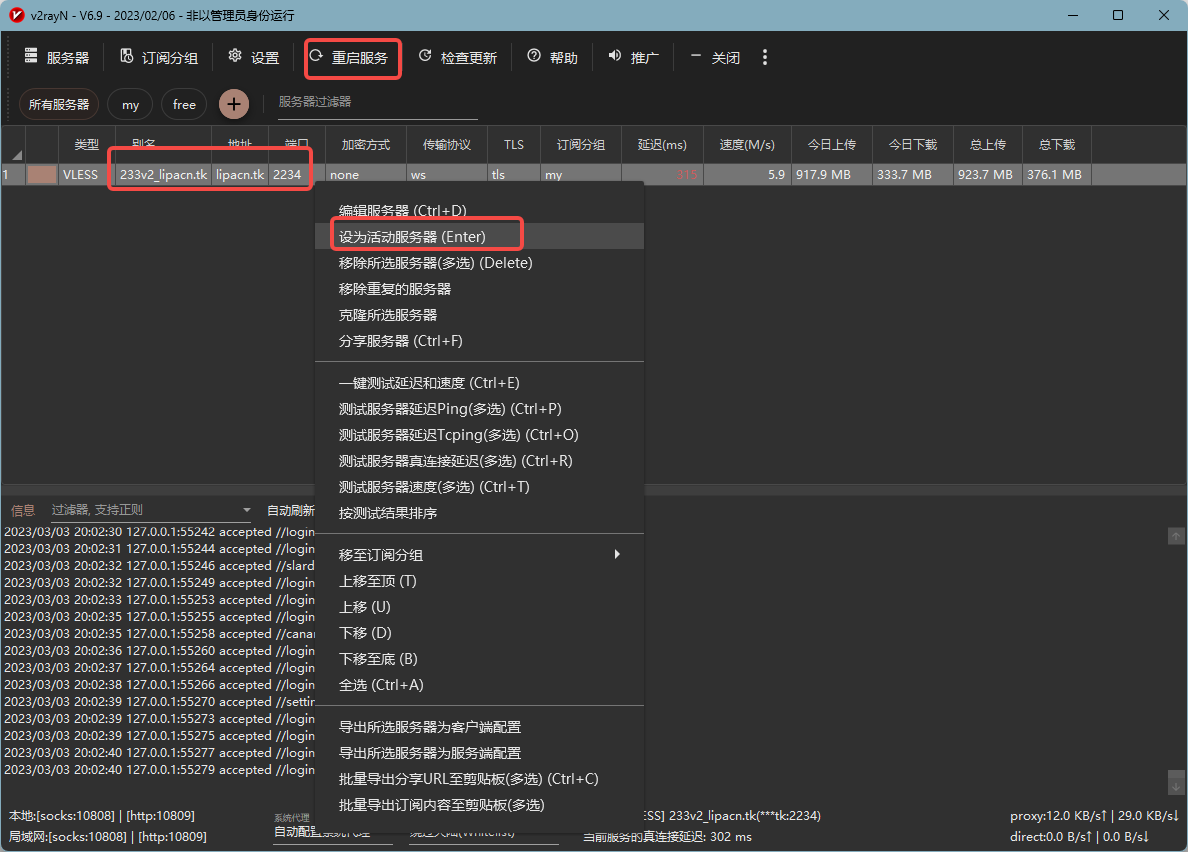Image resolution: width=1188 pixels, height=852 pixels.
Task: Select the my subscription group chip
Action: [x=130, y=105]
